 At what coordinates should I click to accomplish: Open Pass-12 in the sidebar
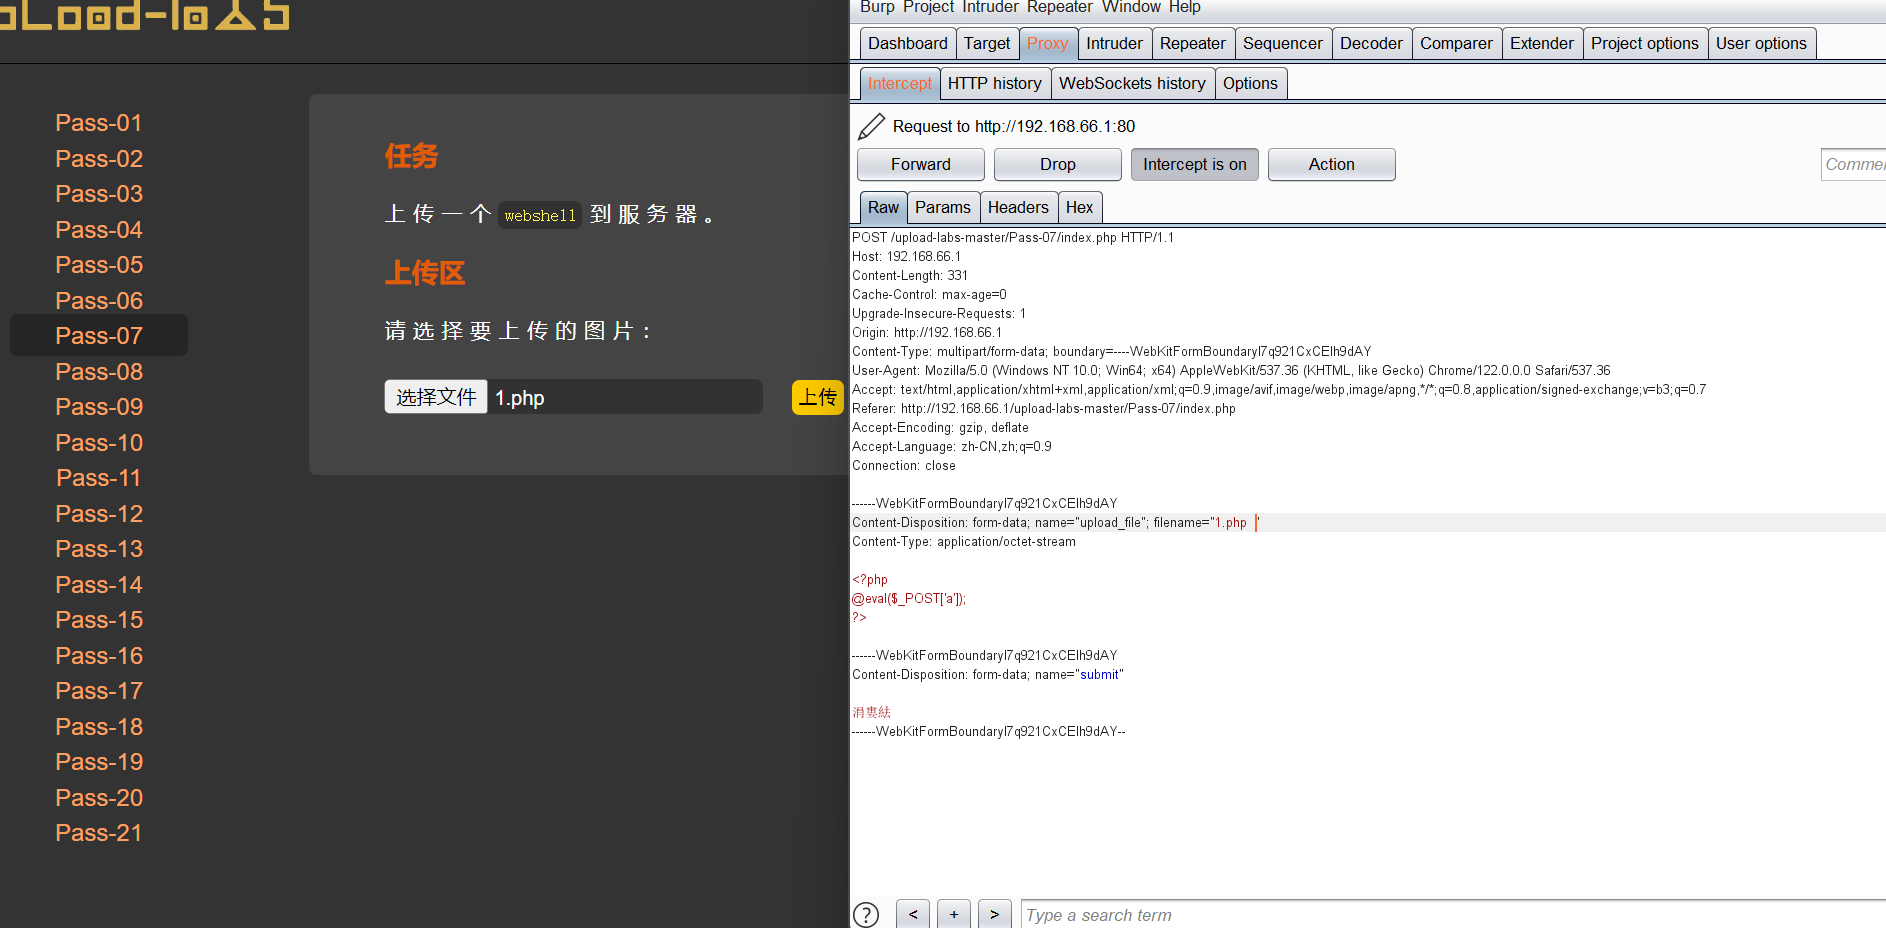click(99, 514)
